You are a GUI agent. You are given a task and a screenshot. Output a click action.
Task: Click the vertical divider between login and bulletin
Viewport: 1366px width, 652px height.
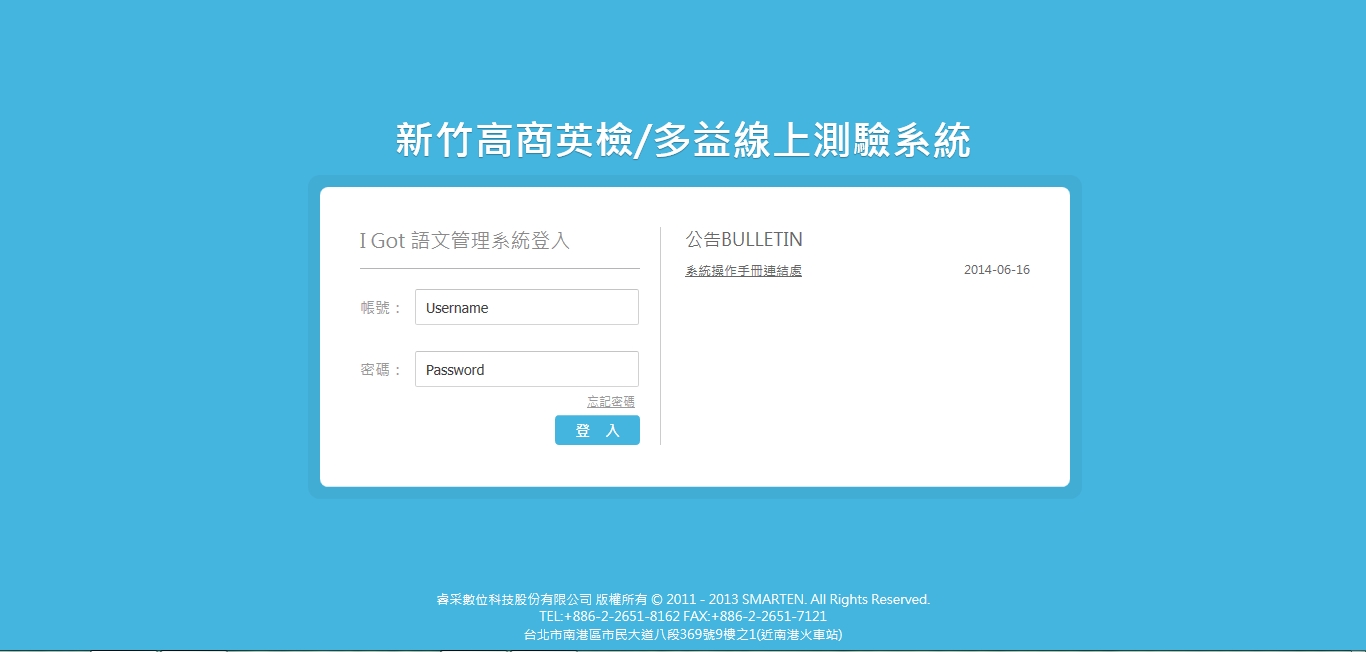pyautogui.click(x=660, y=336)
